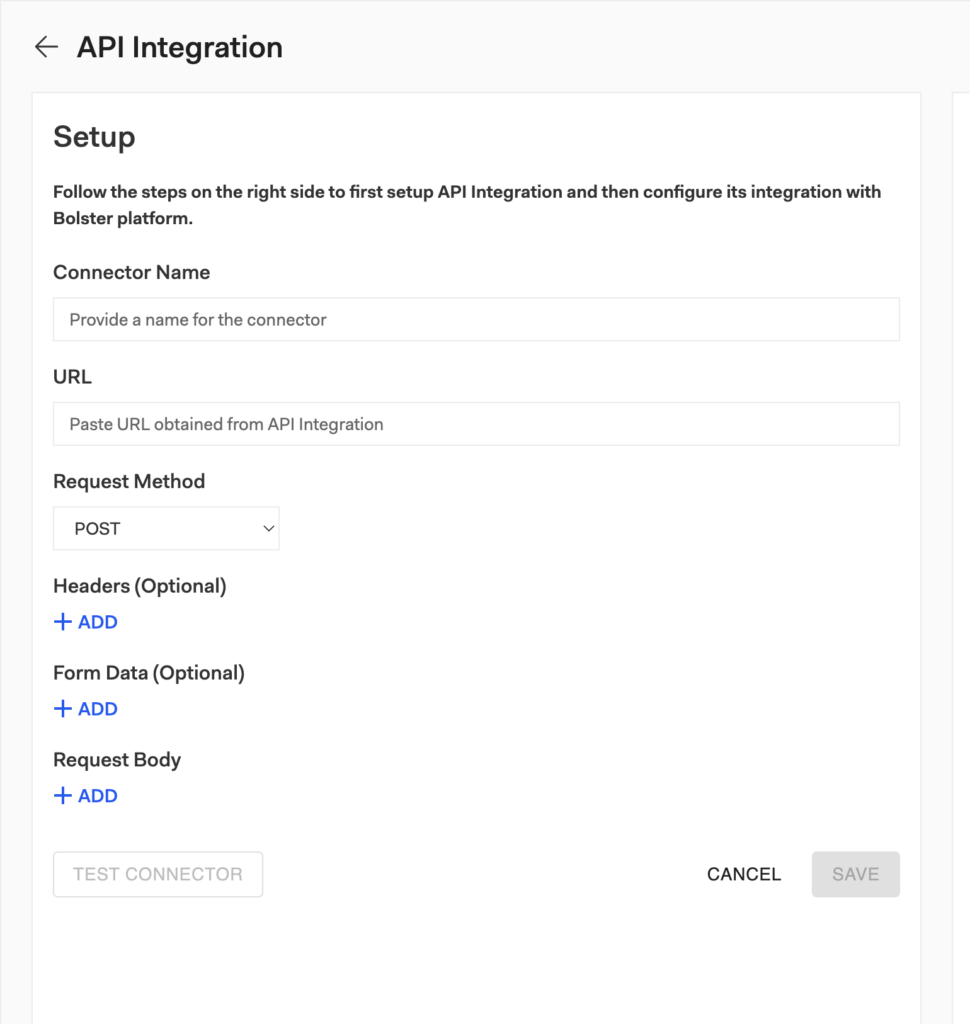The height and width of the screenshot is (1024, 970).
Task: Add a Request Body entry
Action: [86, 795]
